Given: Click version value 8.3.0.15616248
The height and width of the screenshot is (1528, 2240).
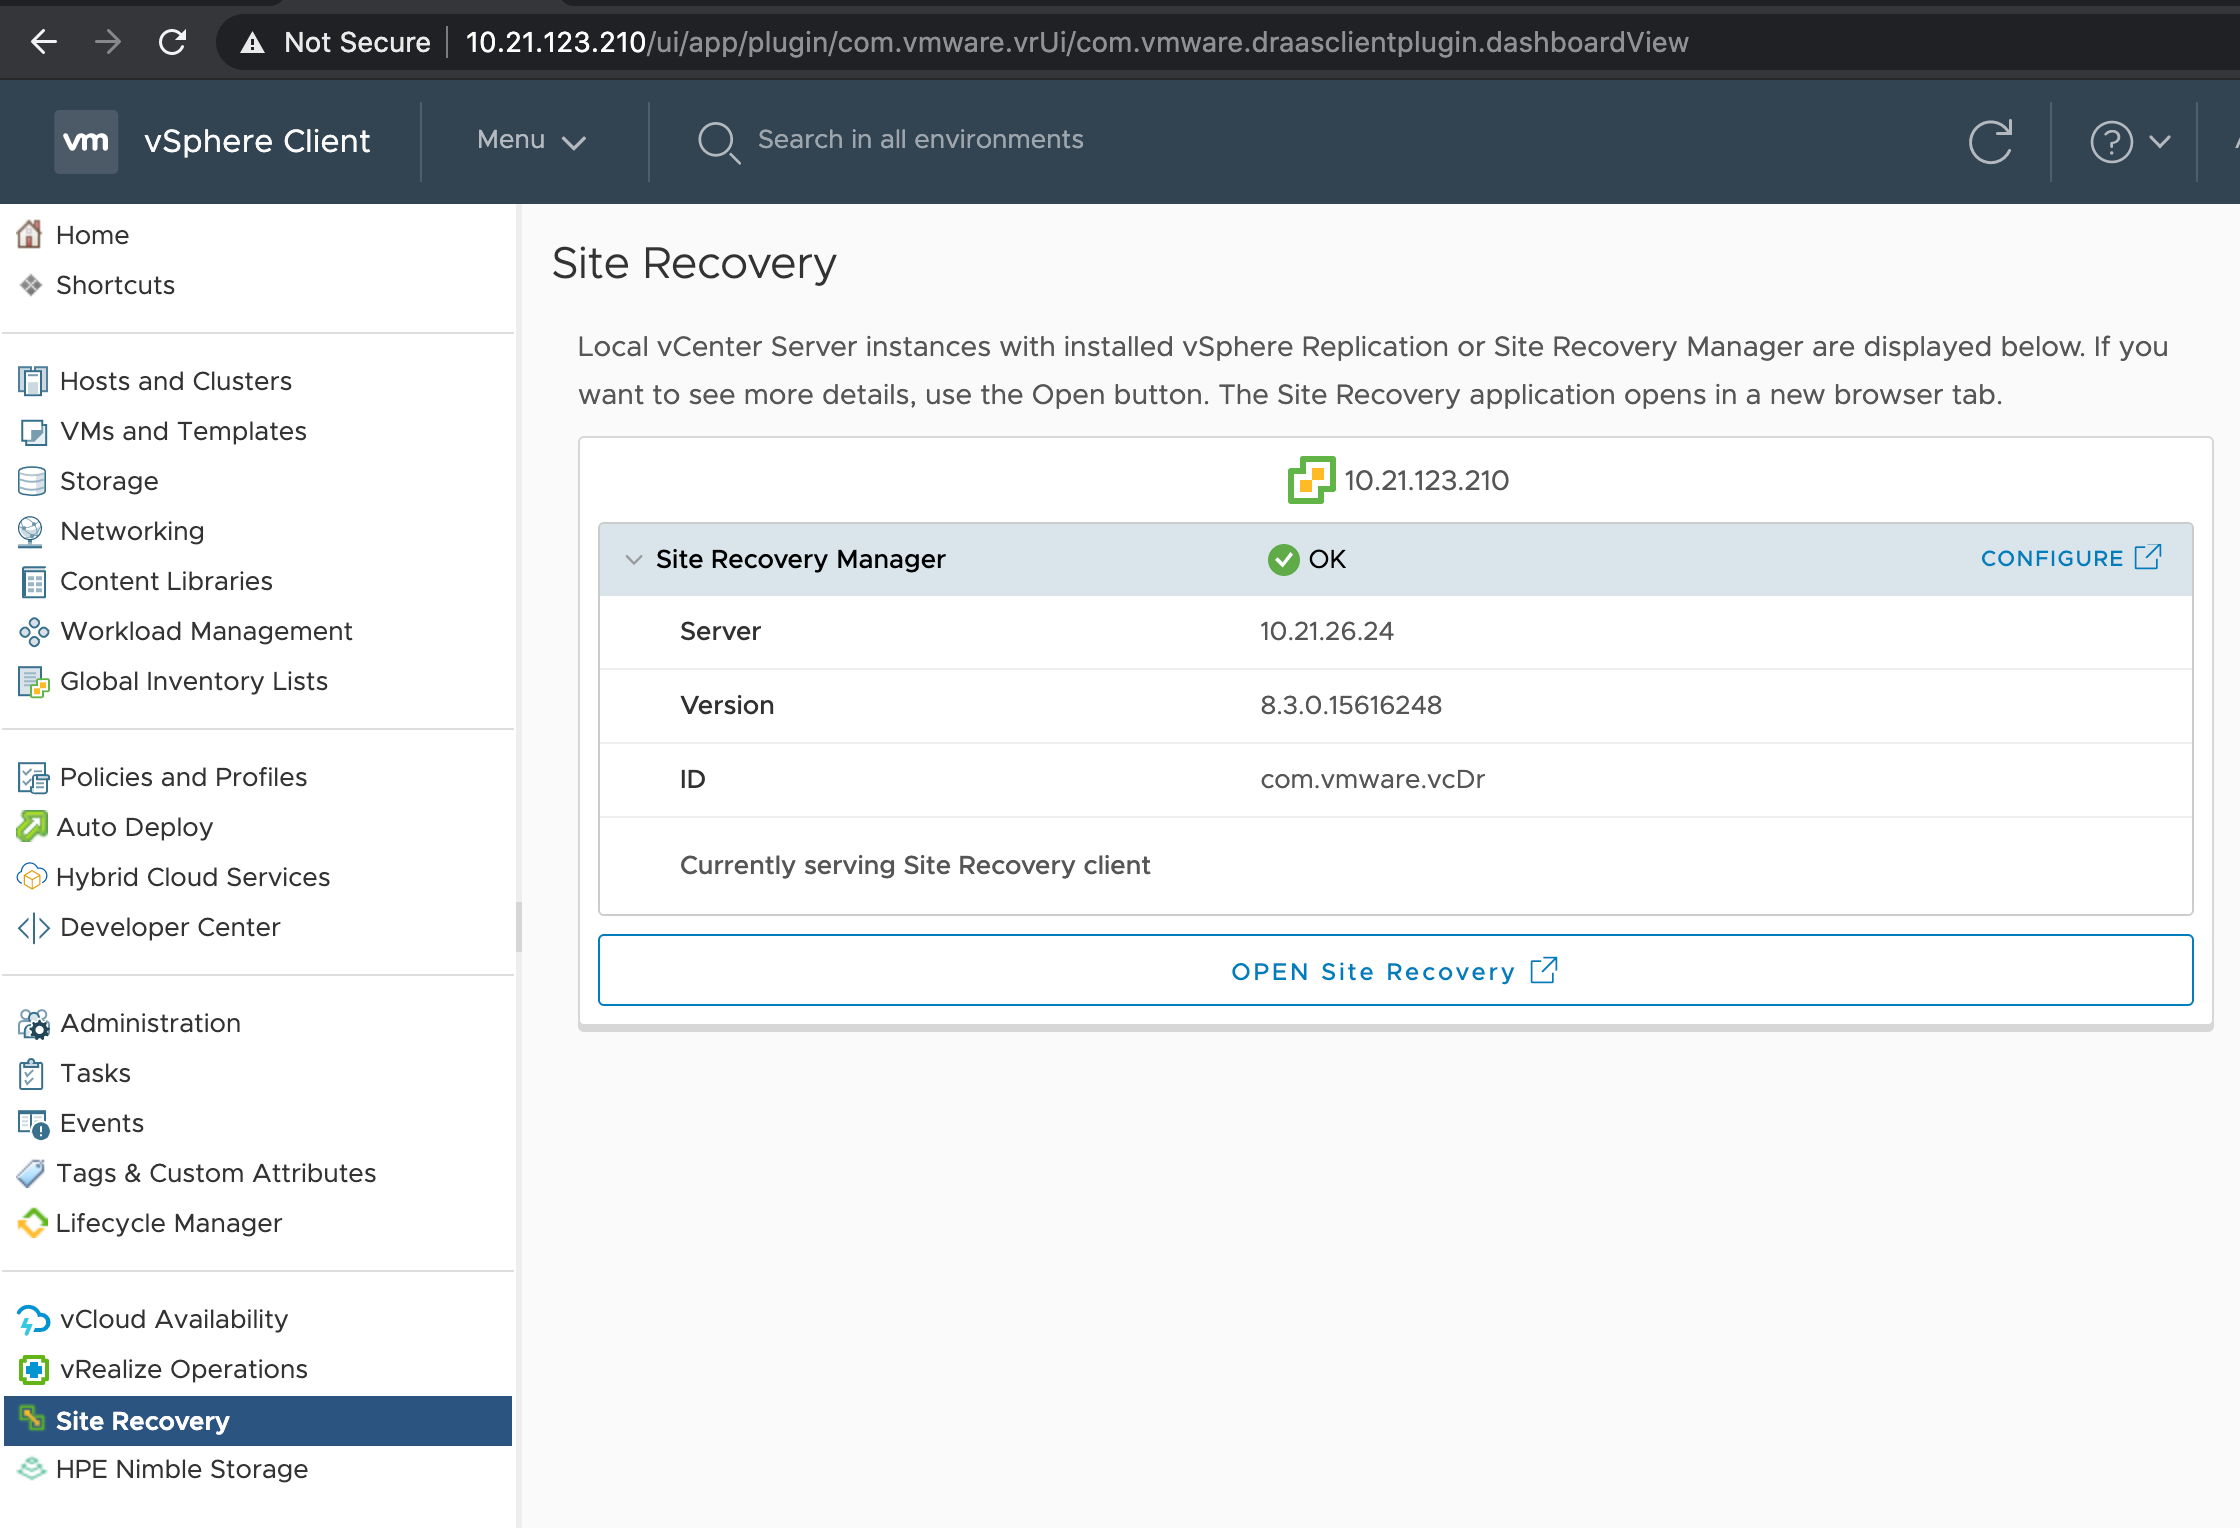Looking at the screenshot, I should pos(1351,705).
